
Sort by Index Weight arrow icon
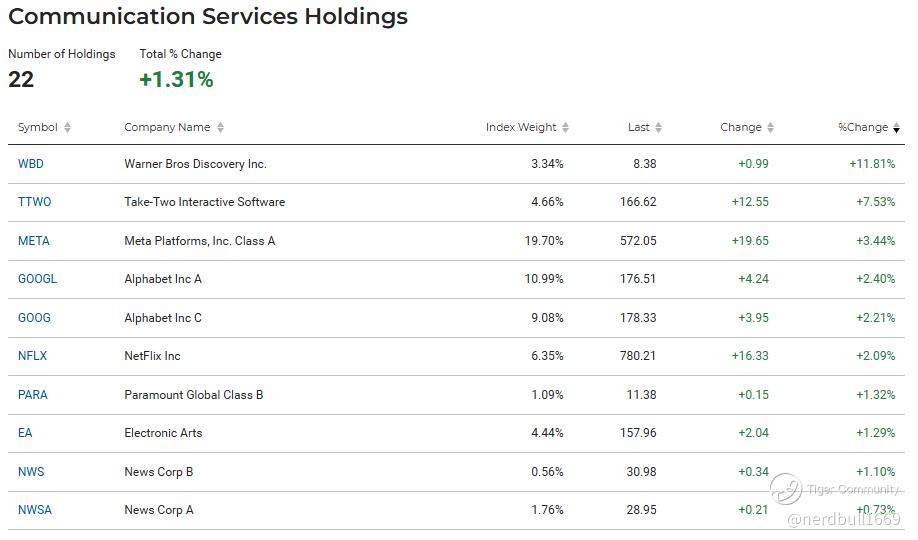tap(566, 128)
